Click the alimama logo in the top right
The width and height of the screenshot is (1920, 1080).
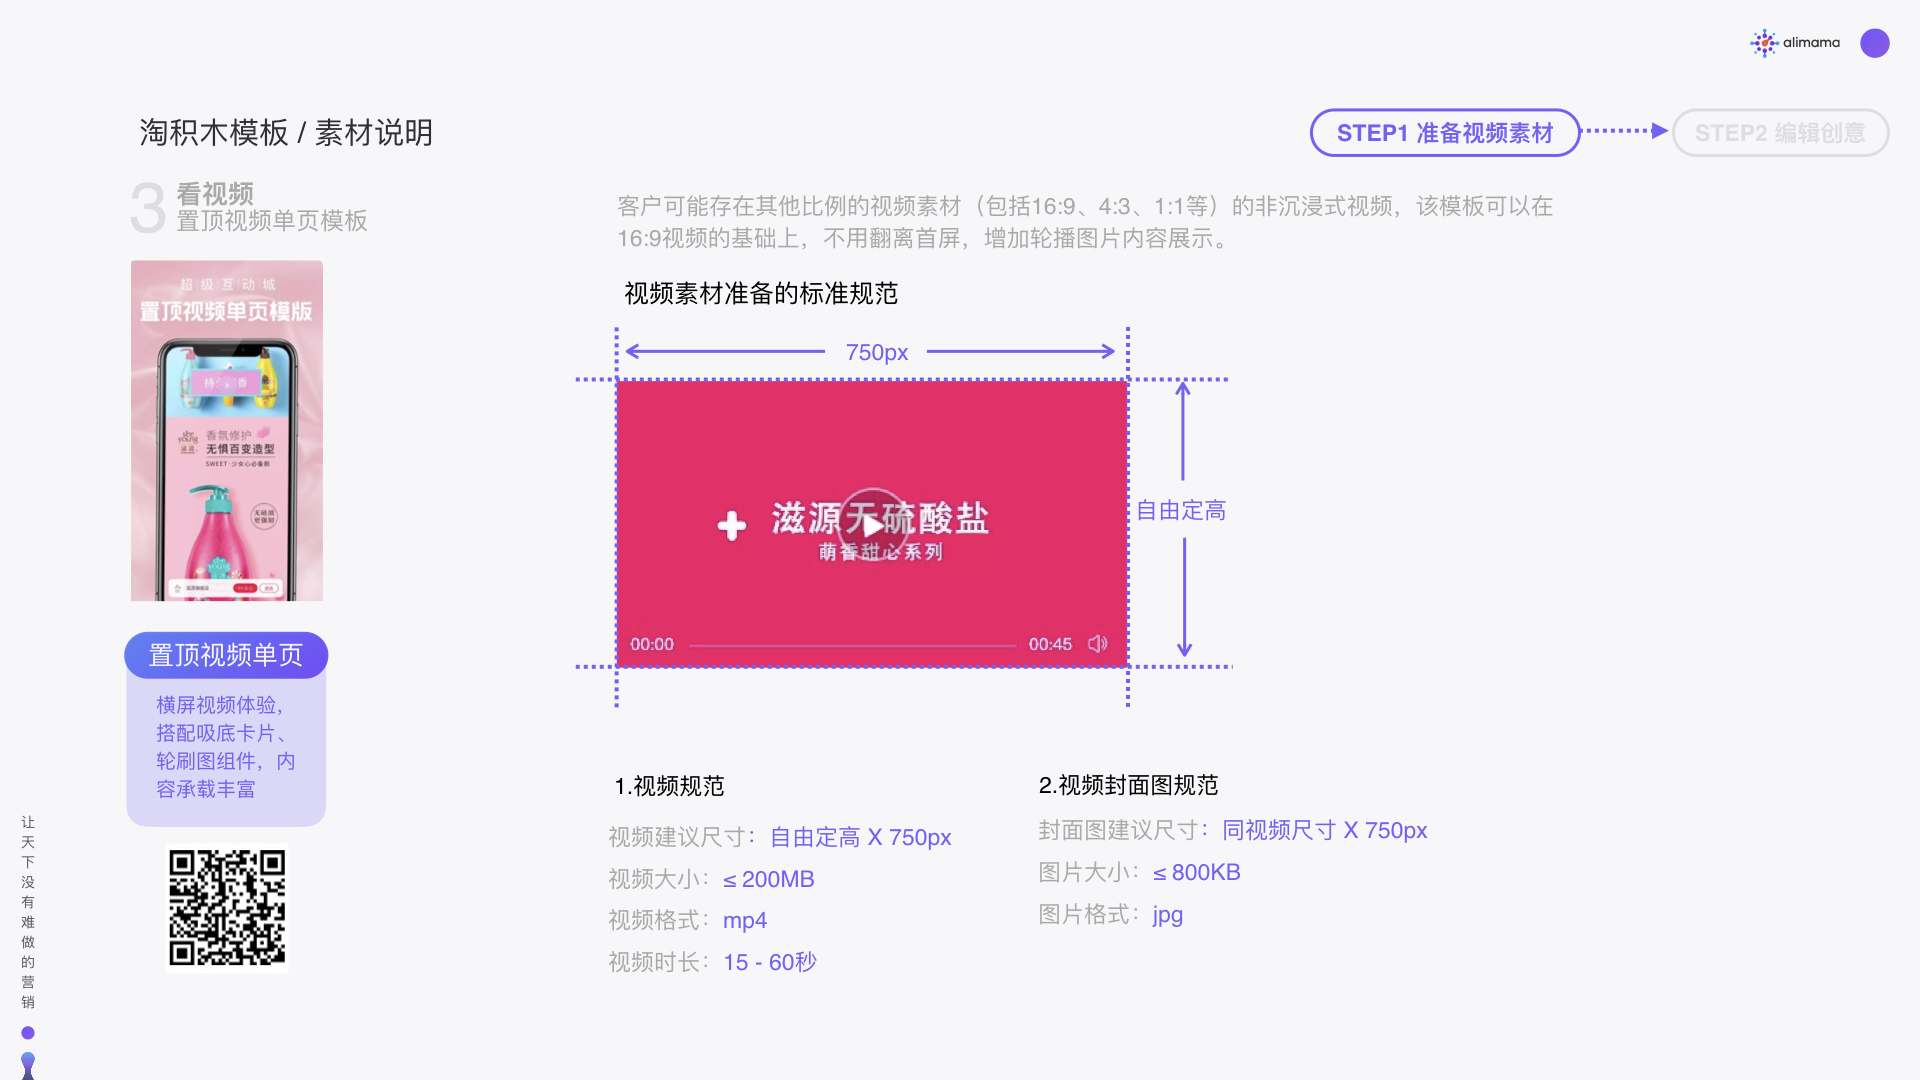(x=1795, y=43)
